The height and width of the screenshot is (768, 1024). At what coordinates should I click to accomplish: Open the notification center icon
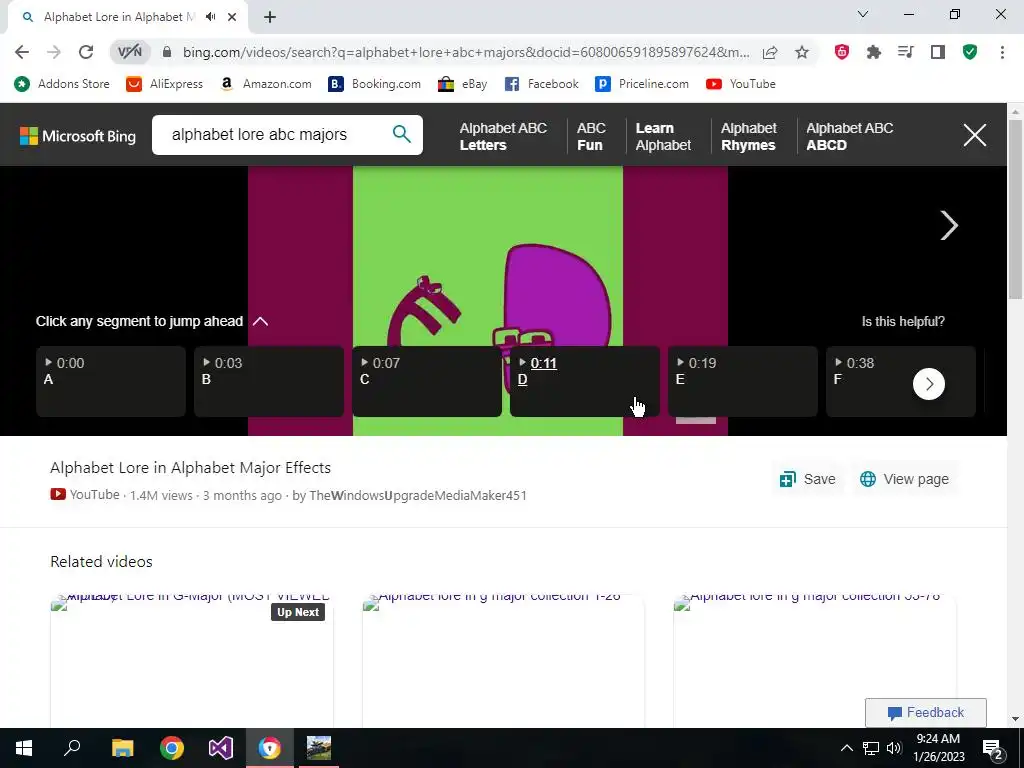pyautogui.click(x=992, y=749)
